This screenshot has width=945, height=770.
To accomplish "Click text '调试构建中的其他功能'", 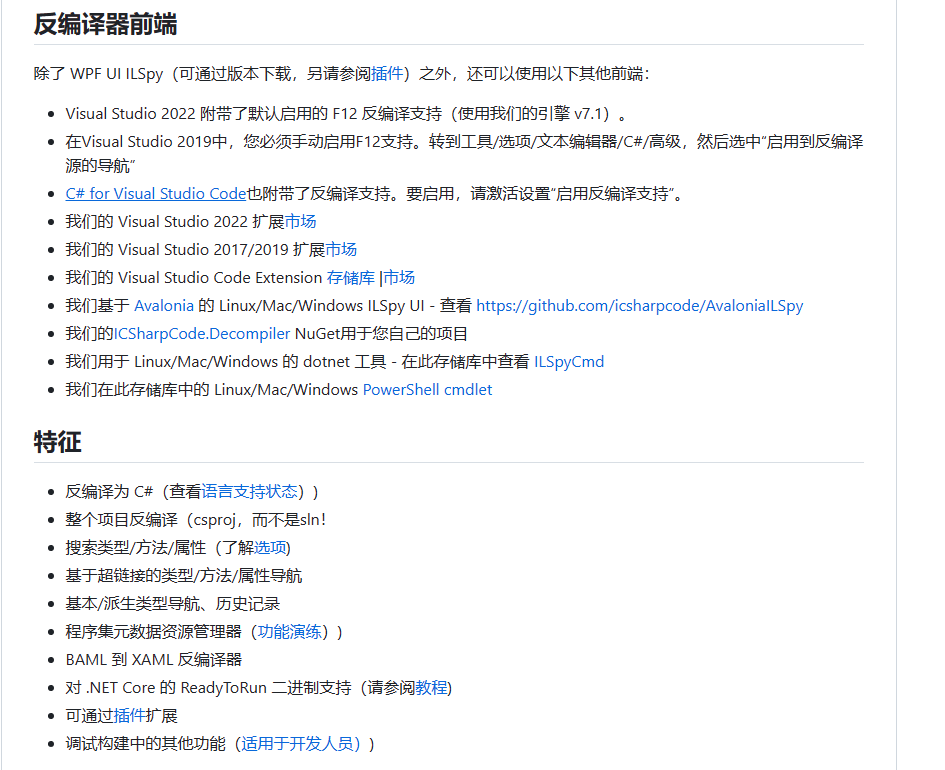I will [145, 744].
